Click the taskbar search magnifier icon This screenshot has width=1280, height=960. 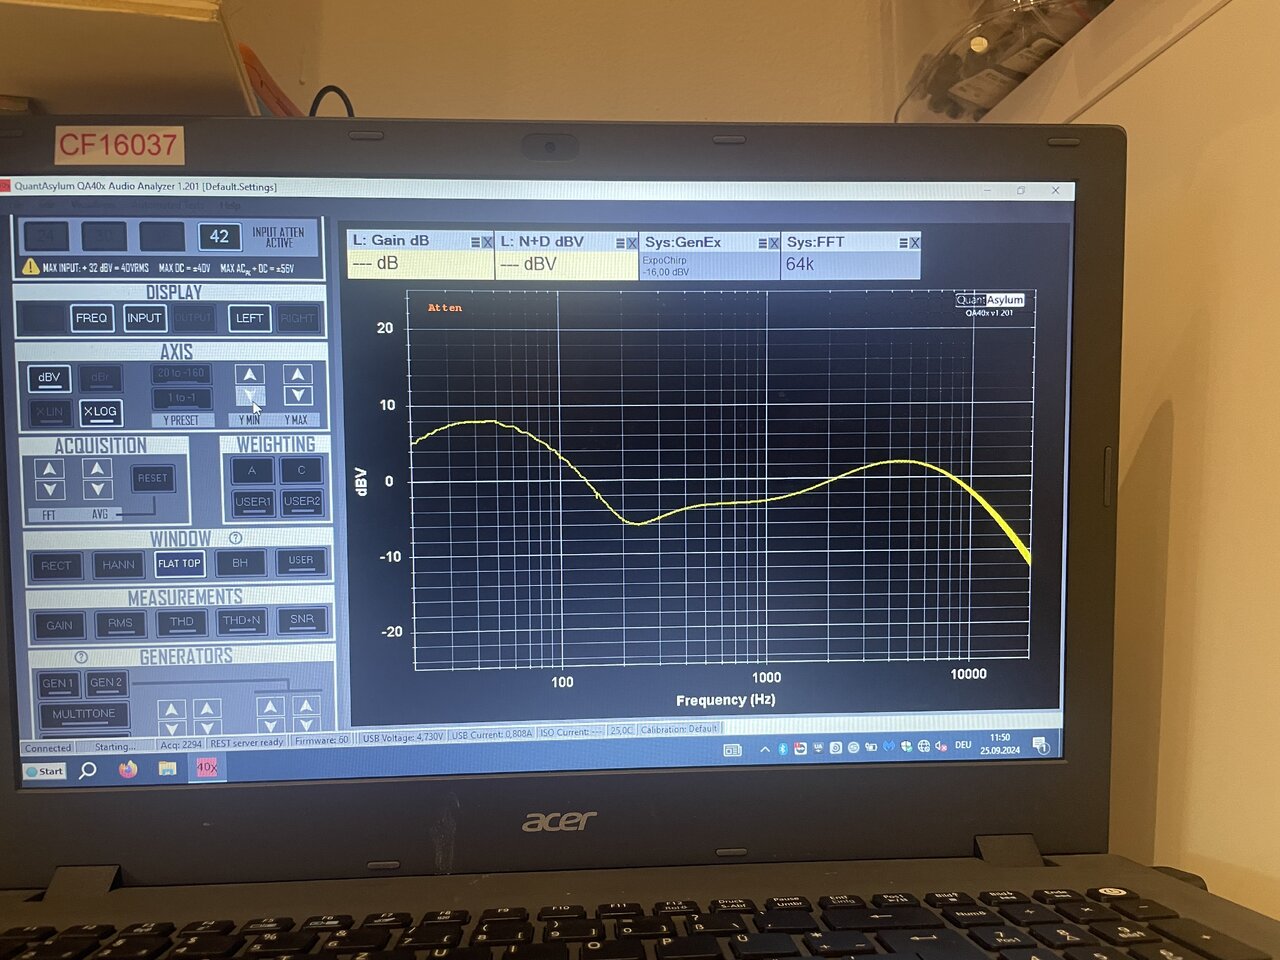coord(88,770)
